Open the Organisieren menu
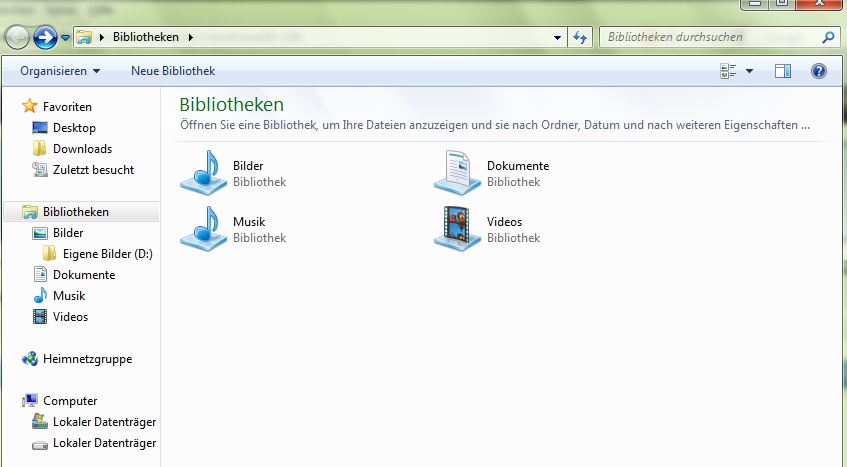This screenshot has width=847, height=467. [60, 71]
